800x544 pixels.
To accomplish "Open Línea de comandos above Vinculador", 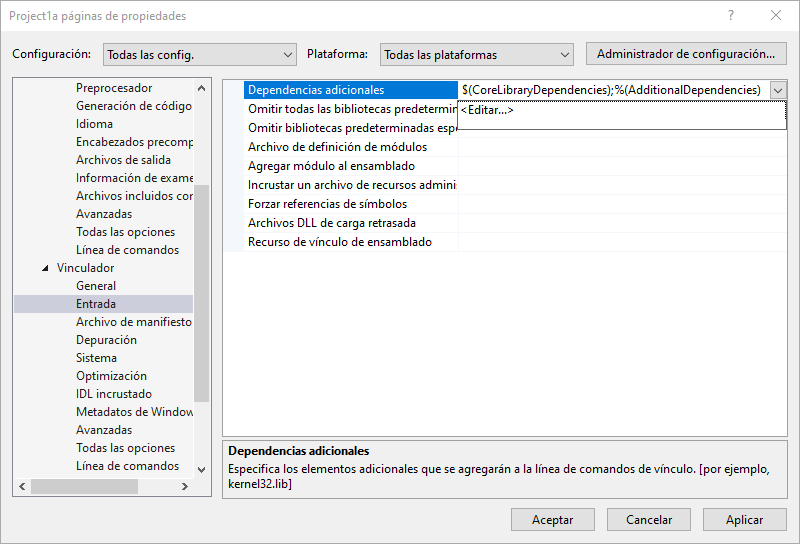I will [x=128, y=250].
